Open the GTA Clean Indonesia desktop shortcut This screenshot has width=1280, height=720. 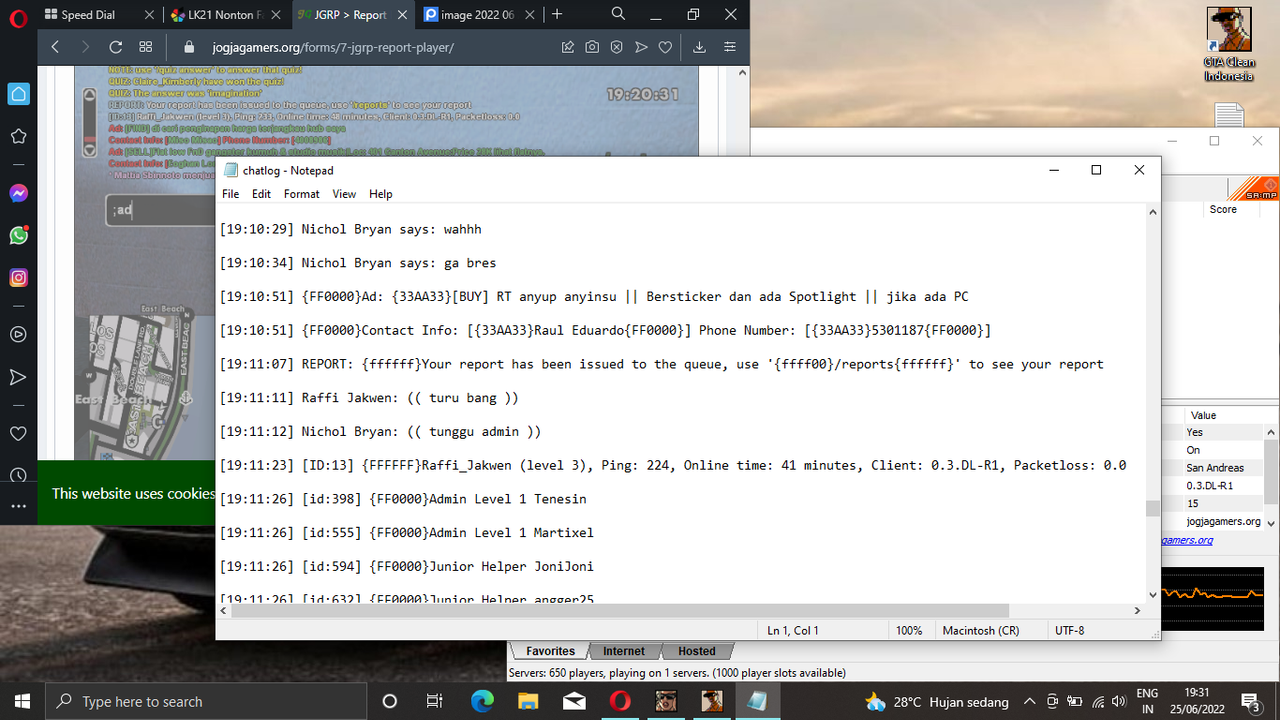[x=1229, y=45]
